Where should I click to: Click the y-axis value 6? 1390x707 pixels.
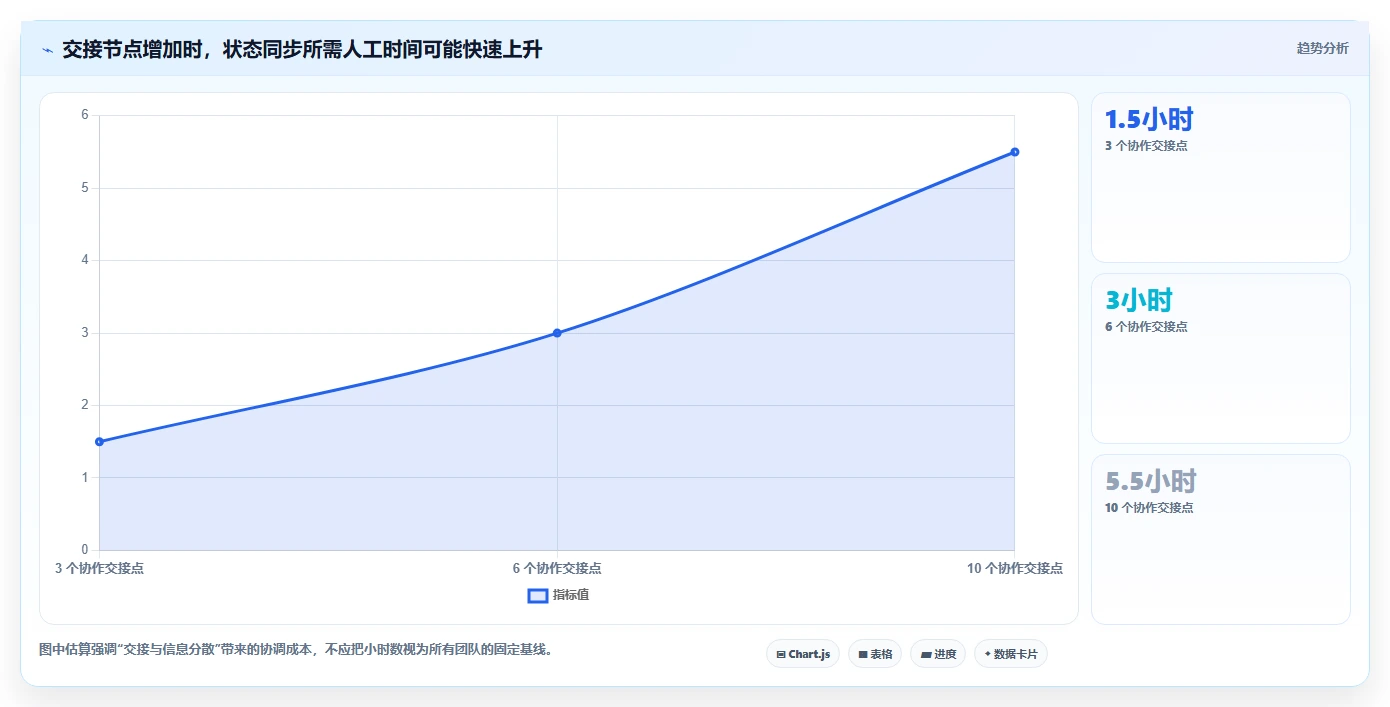pyautogui.click(x=85, y=115)
